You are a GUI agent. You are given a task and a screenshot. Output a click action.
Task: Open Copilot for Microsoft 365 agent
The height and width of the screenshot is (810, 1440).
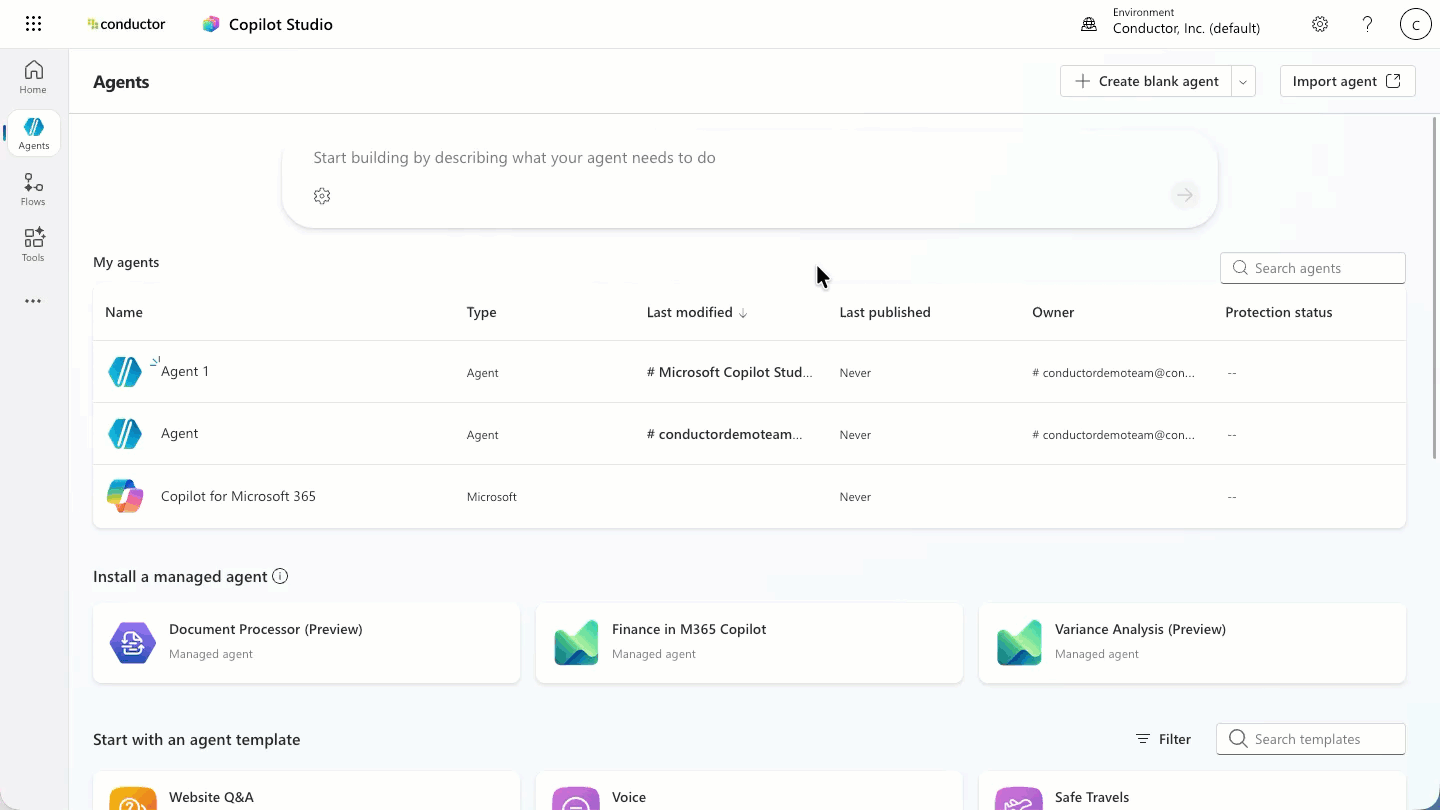click(238, 496)
